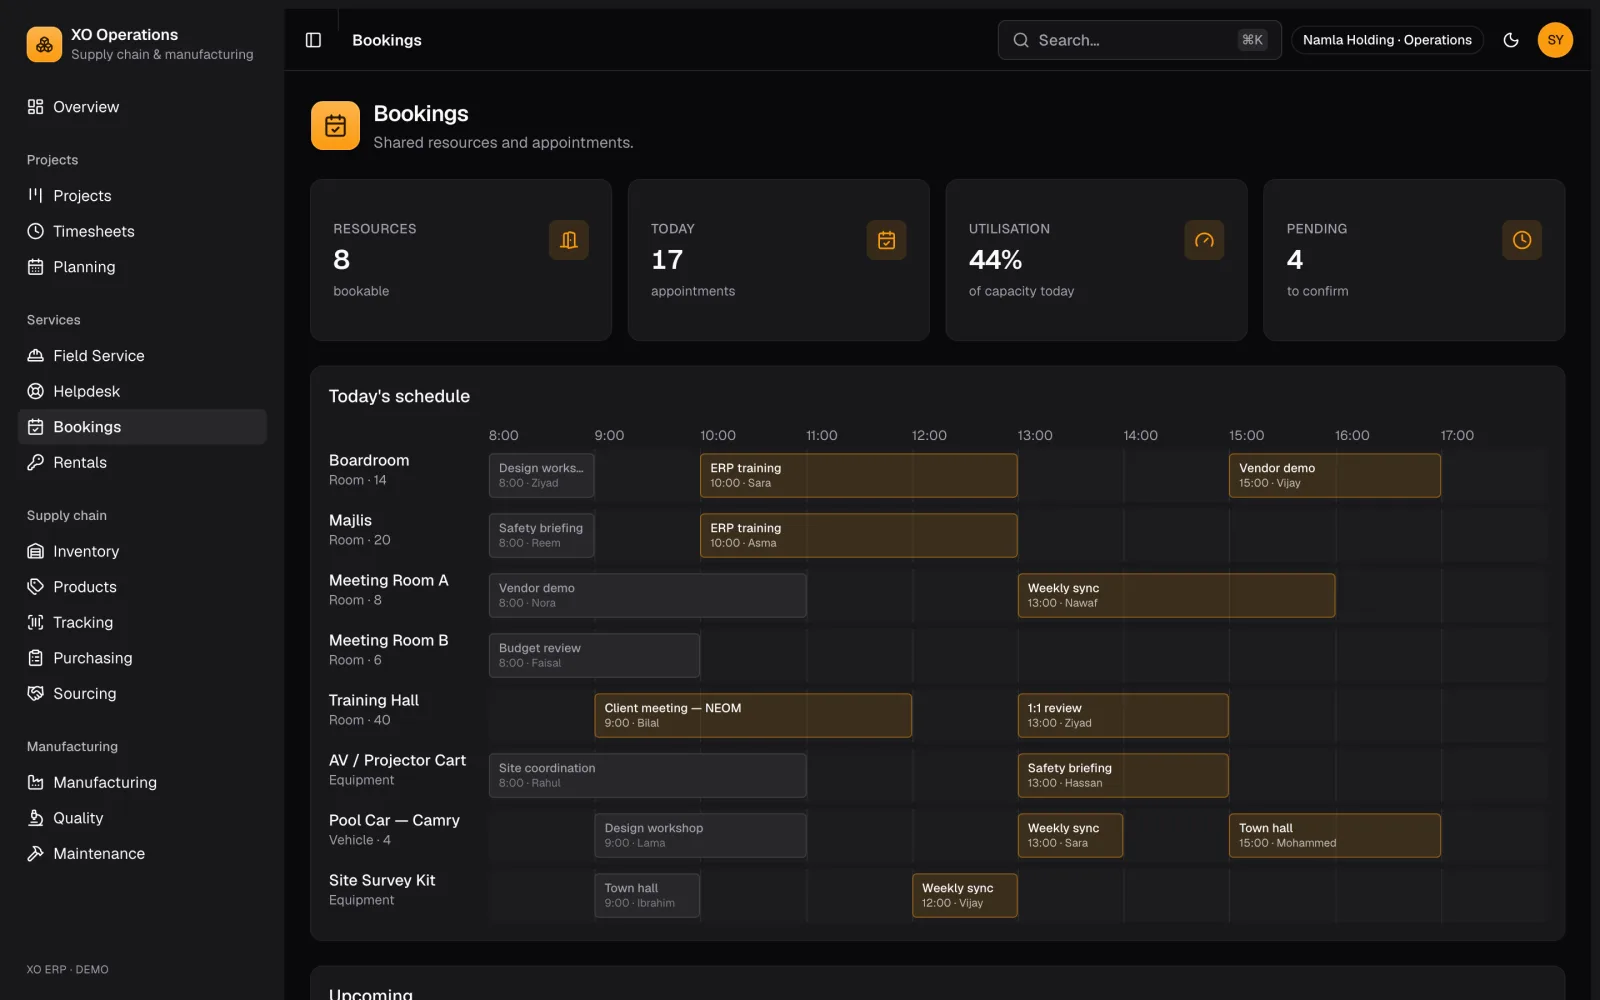
Task: Open the SY user avatar menu
Action: point(1555,40)
